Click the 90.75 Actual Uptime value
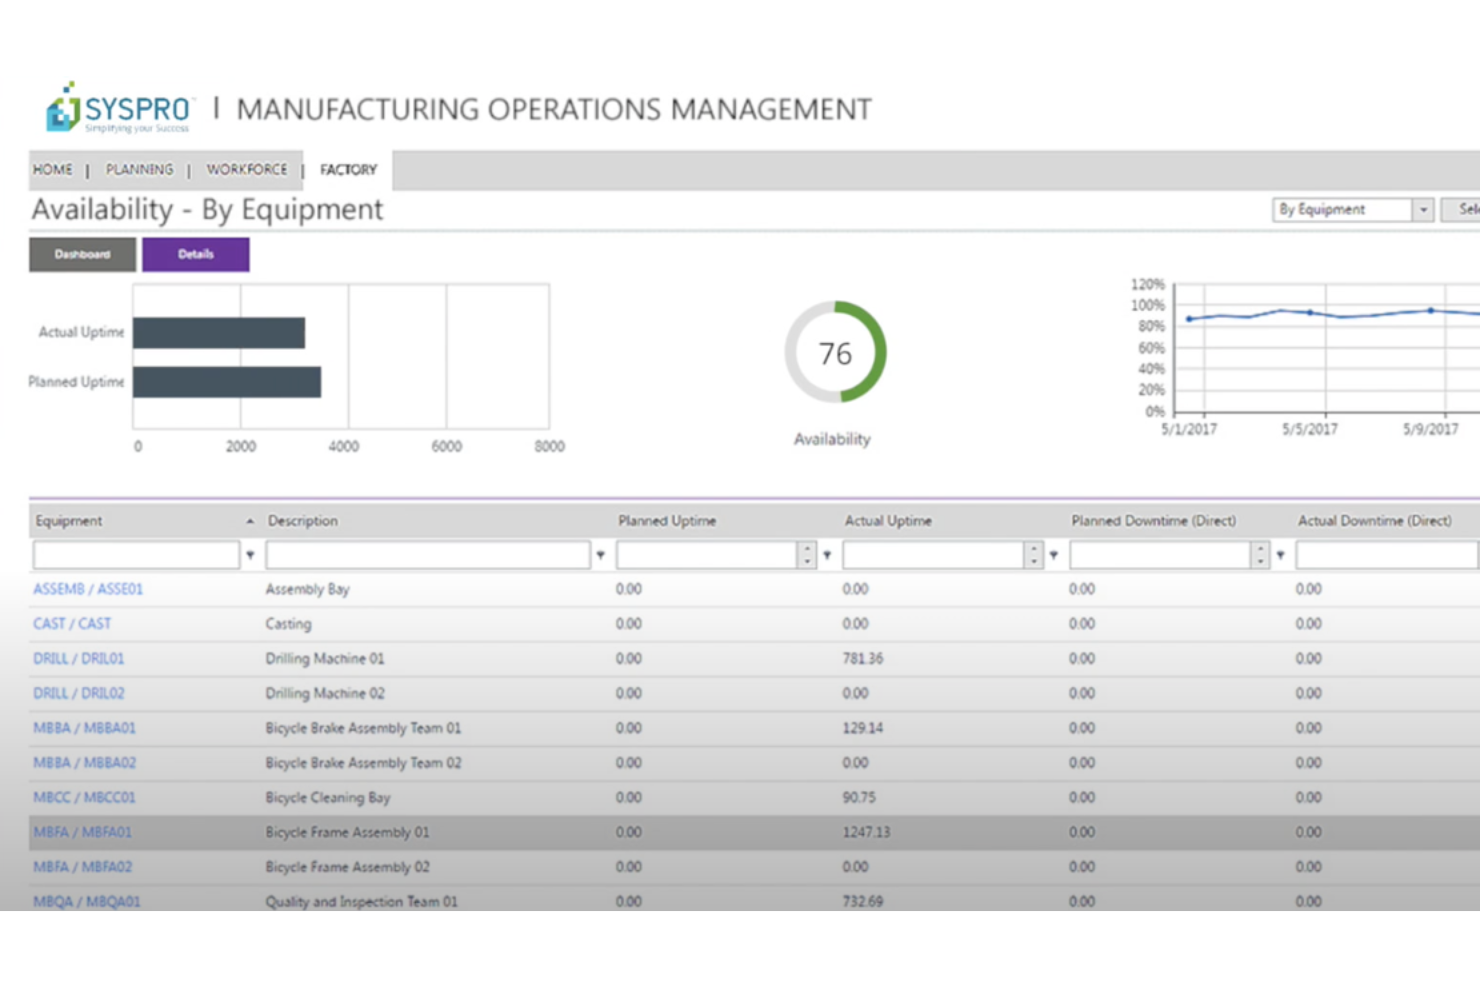1480x987 pixels. click(x=858, y=798)
